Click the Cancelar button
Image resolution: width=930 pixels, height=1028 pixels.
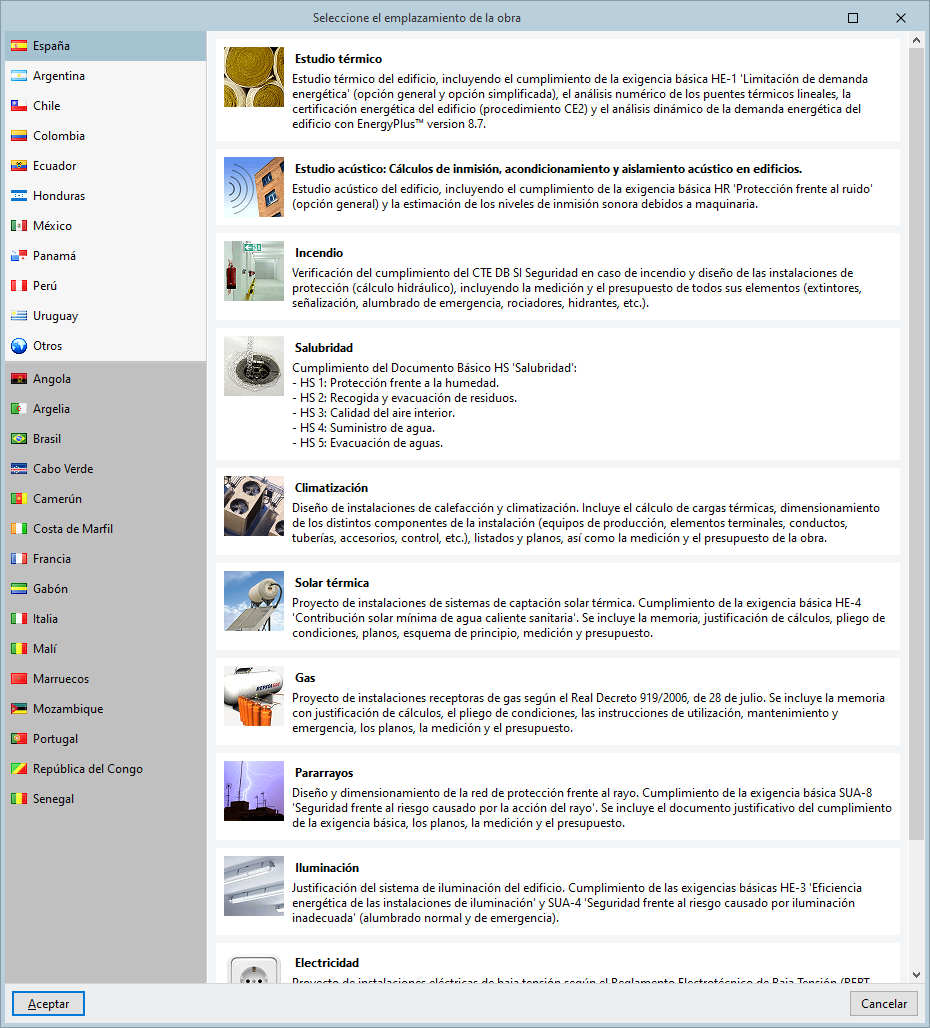coord(883,1004)
